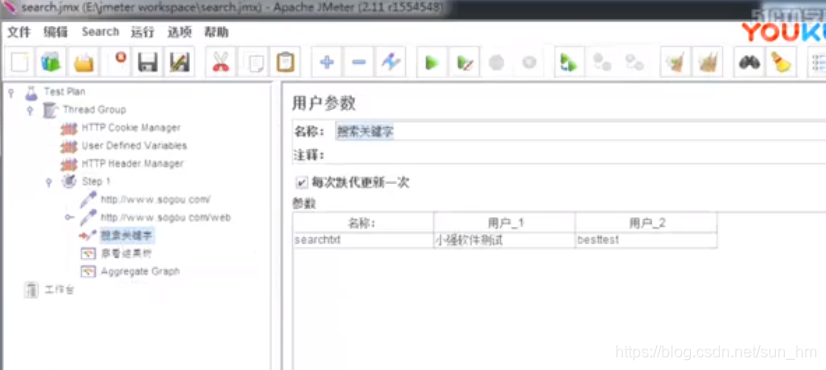Collapse all nodes with minus icon

tap(359, 63)
